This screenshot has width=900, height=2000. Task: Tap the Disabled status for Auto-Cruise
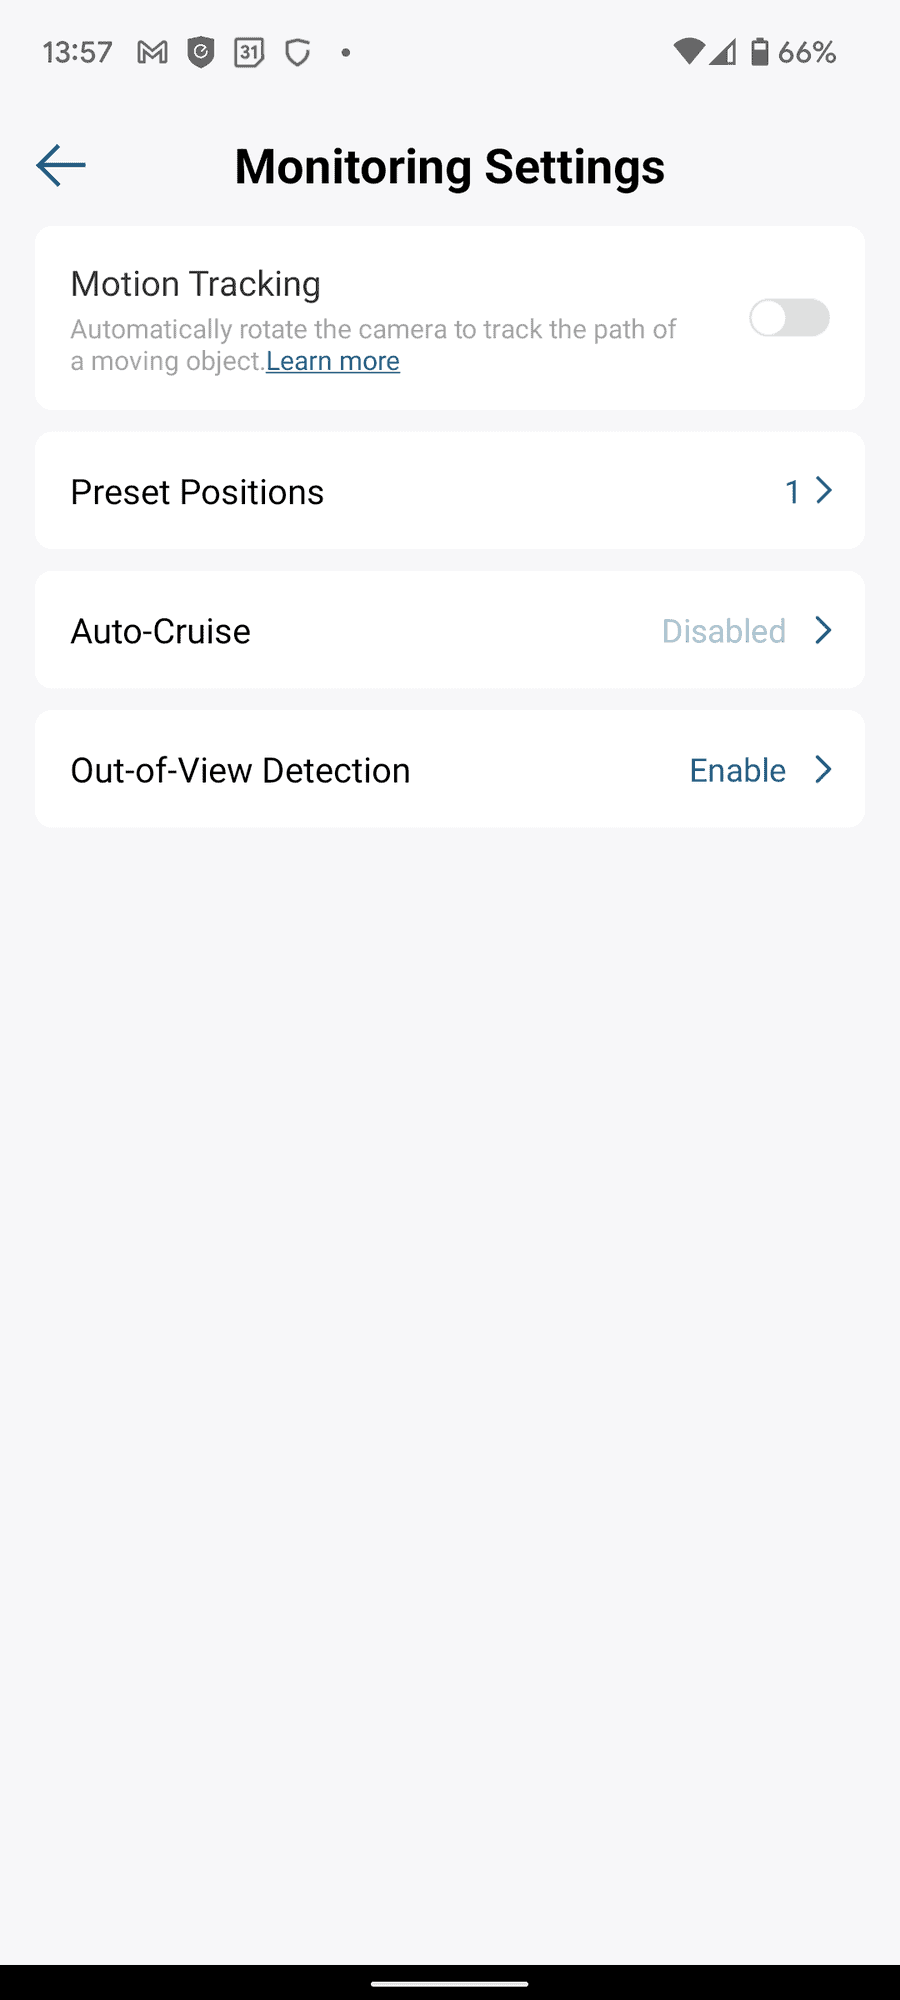tap(724, 631)
